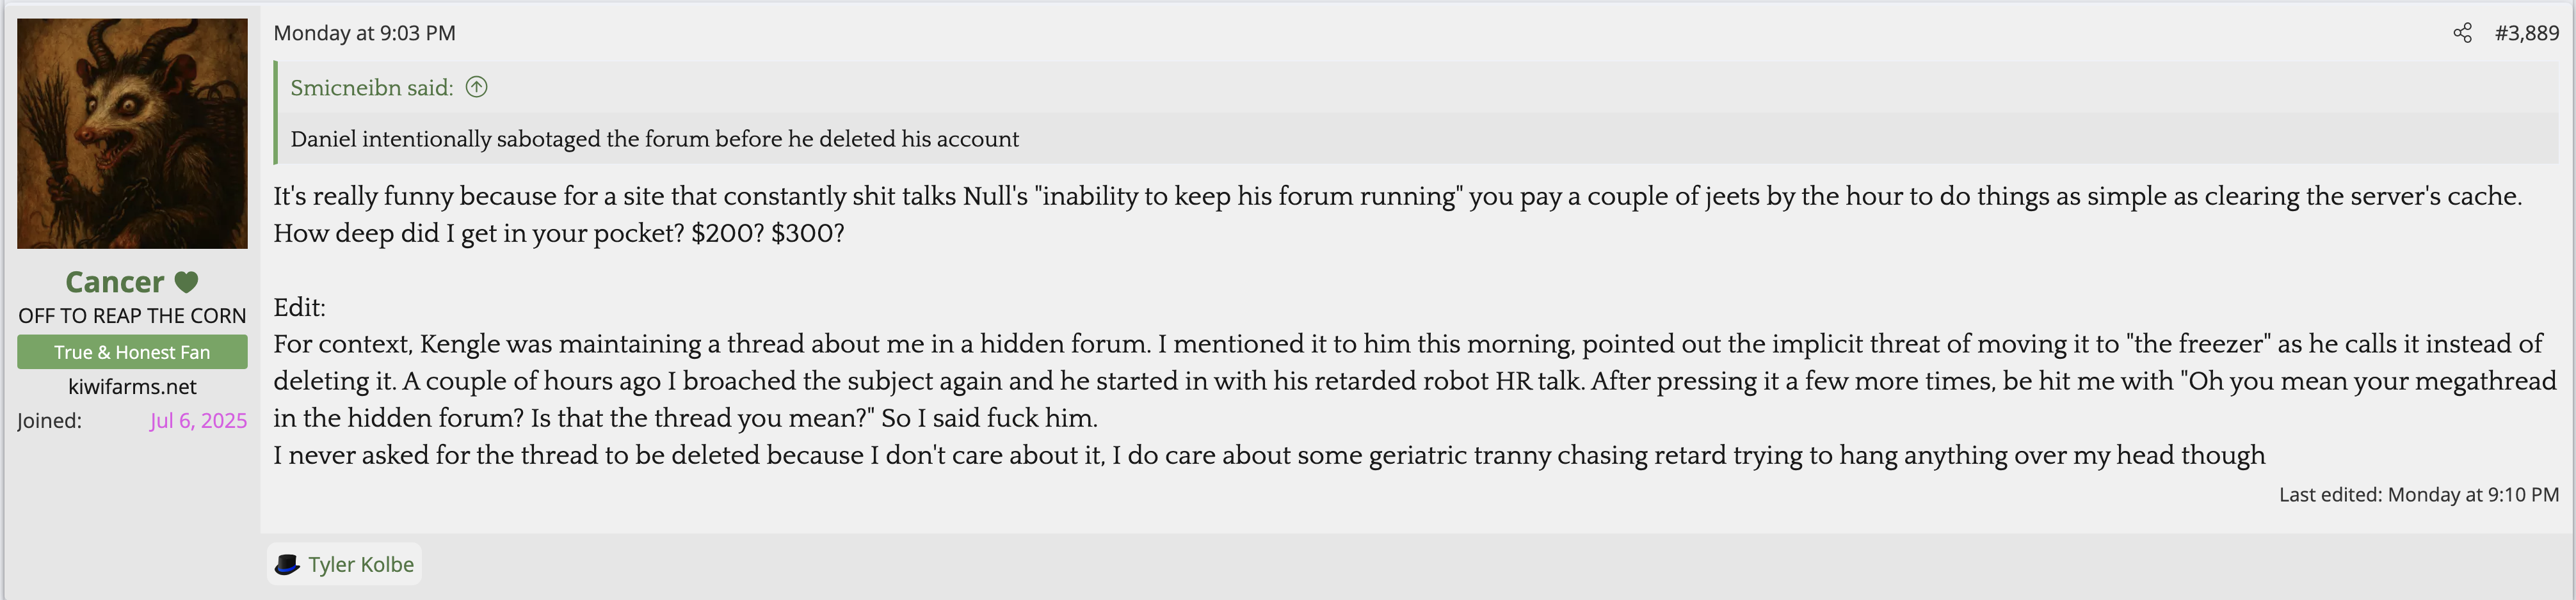Click the share icon beside post number
The height and width of the screenshot is (600, 2576).
(x=2462, y=33)
